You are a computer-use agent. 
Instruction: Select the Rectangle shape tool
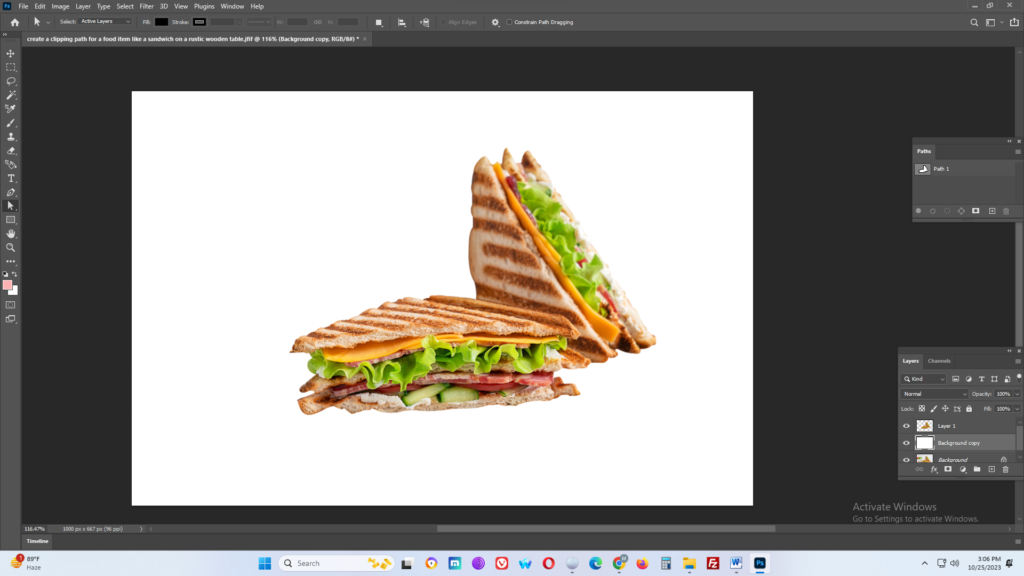[x=10, y=220]
